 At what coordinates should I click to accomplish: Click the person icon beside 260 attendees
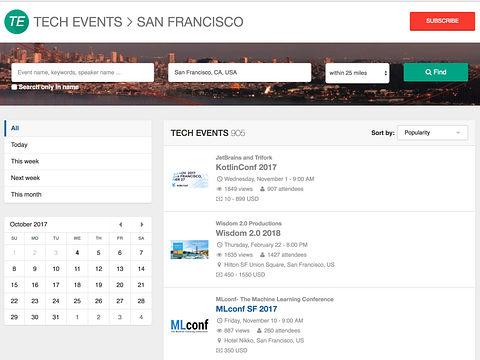click(x=259, y=331)
